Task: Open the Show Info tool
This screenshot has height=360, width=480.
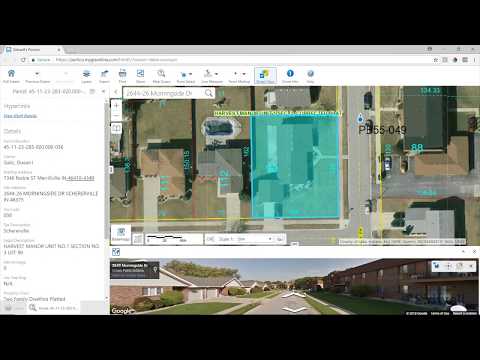Action: click(290, 73)
